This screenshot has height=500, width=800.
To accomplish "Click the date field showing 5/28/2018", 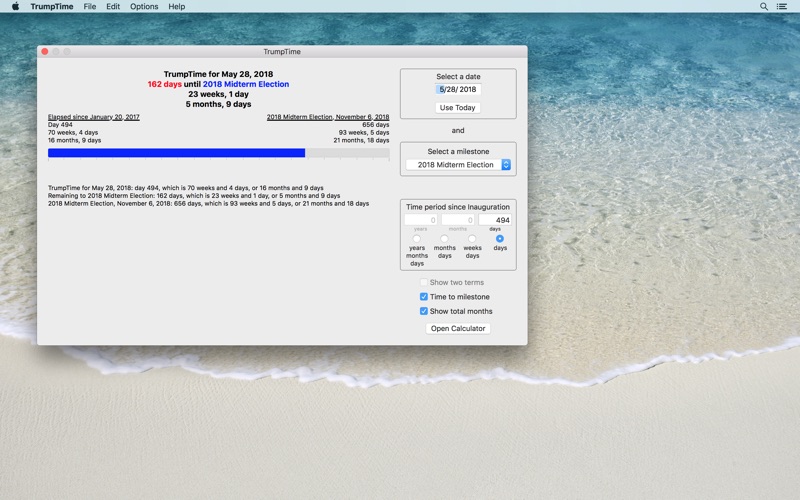I will [458, 89].
